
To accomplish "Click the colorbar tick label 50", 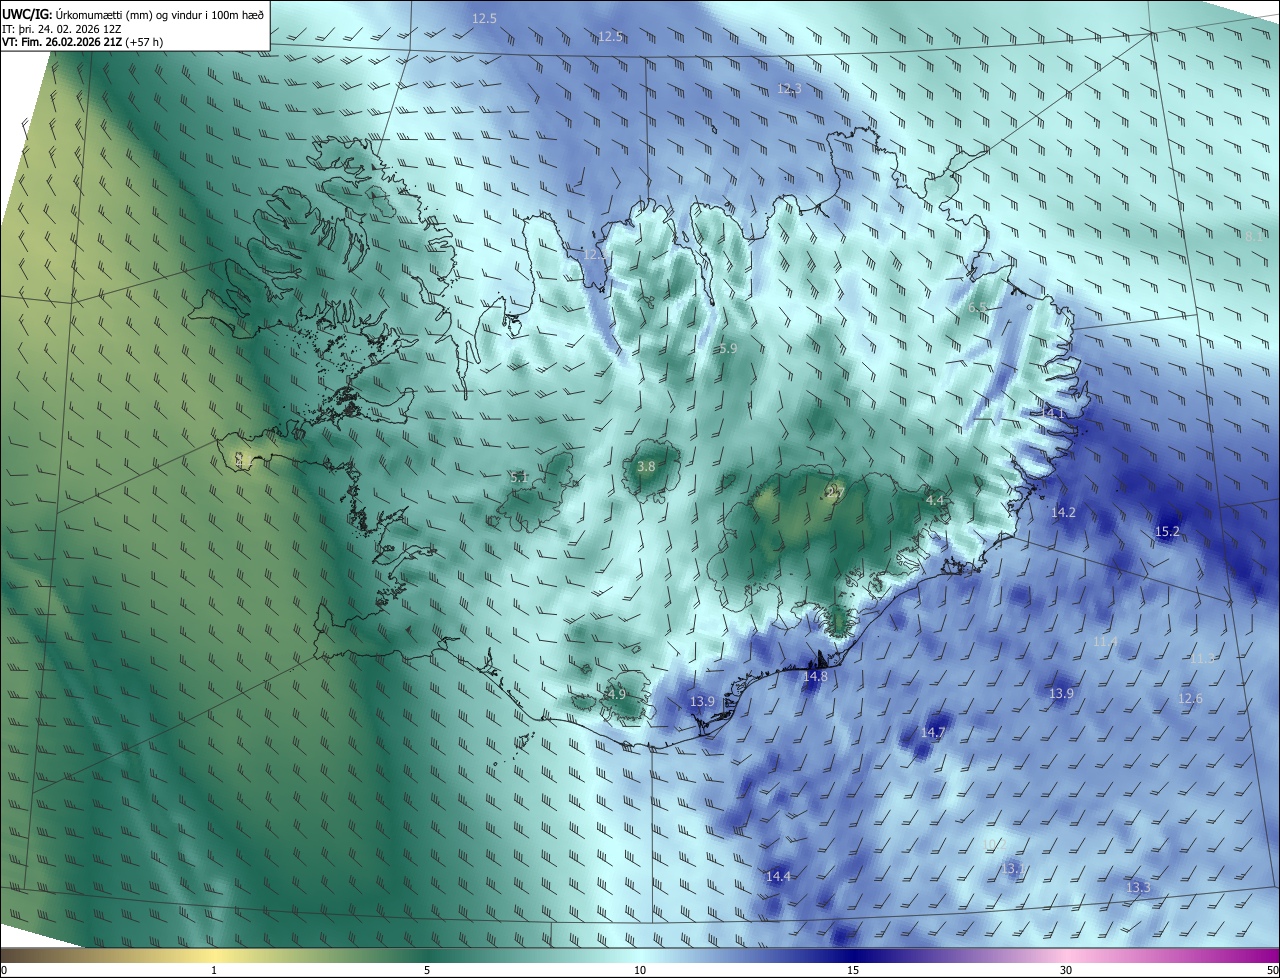I will pyautogui.click(x=1272, y=971).
